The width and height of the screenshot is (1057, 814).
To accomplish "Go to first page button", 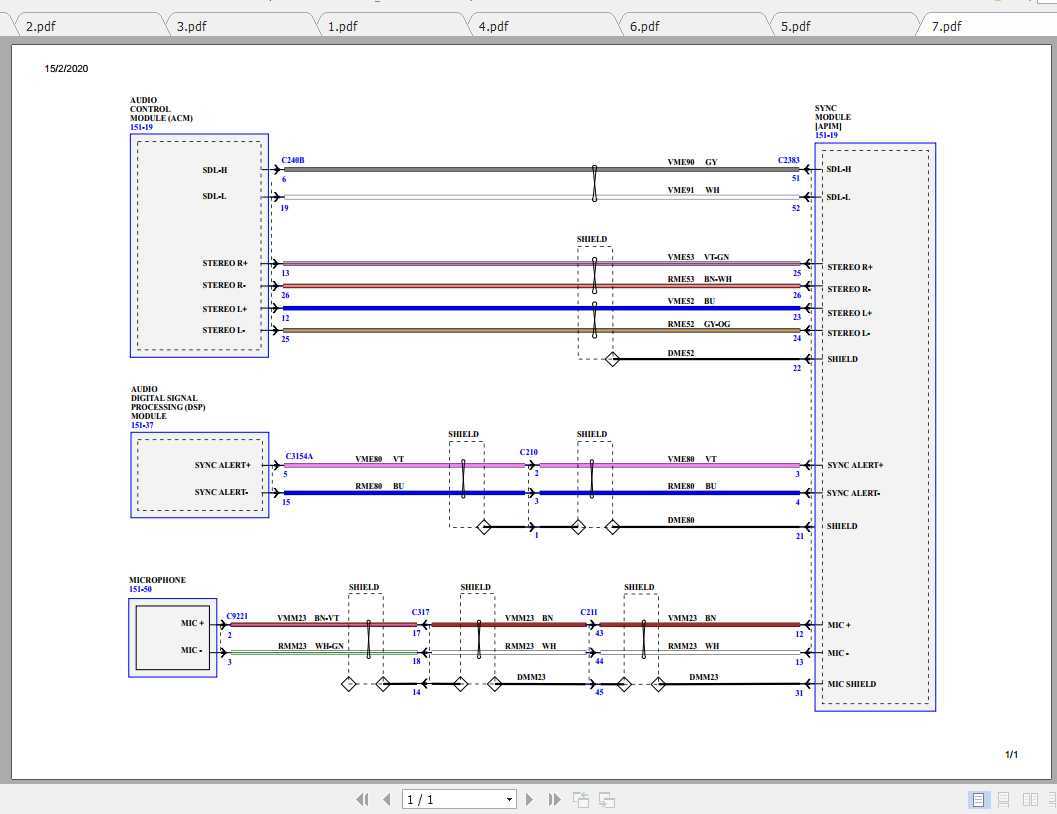I will tap(362, 799).
